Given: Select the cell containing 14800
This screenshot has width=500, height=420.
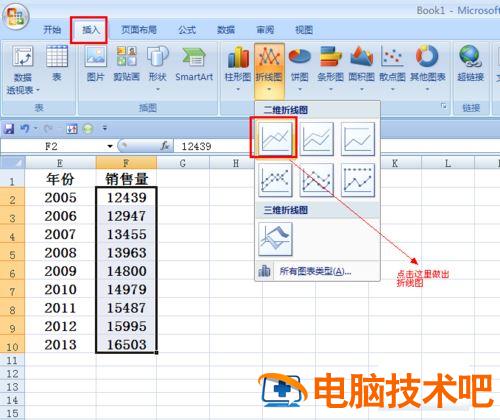Looking at the screenshot, I should point(126,271).
